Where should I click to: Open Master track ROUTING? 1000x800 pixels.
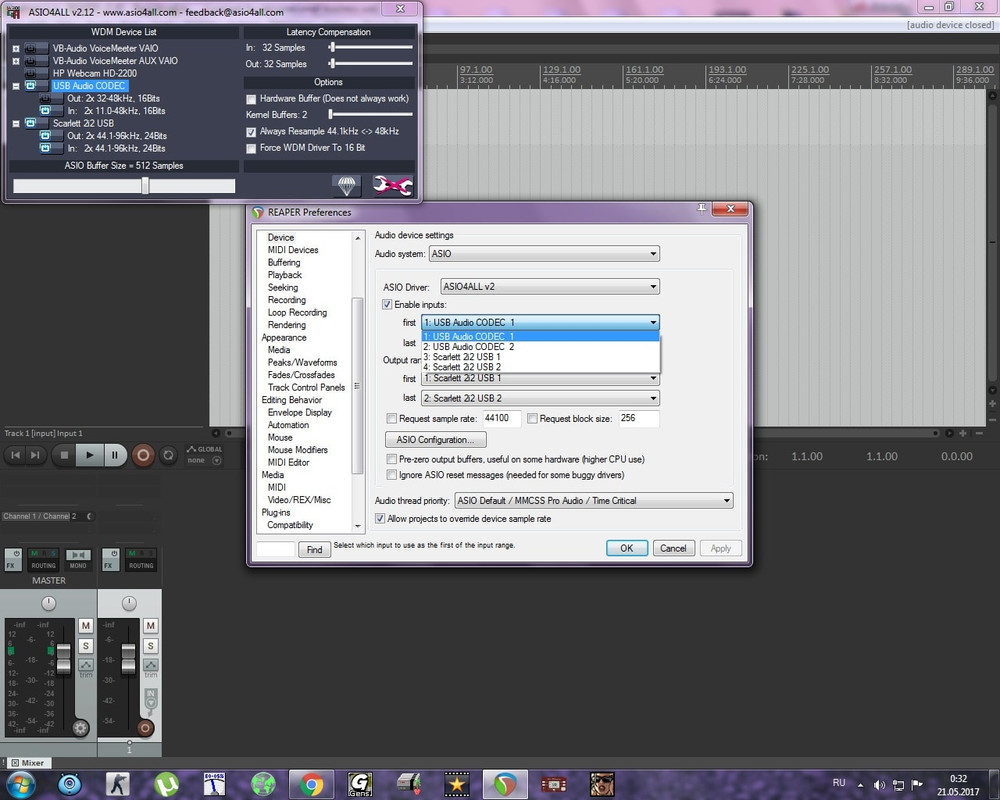coord(43,559)
